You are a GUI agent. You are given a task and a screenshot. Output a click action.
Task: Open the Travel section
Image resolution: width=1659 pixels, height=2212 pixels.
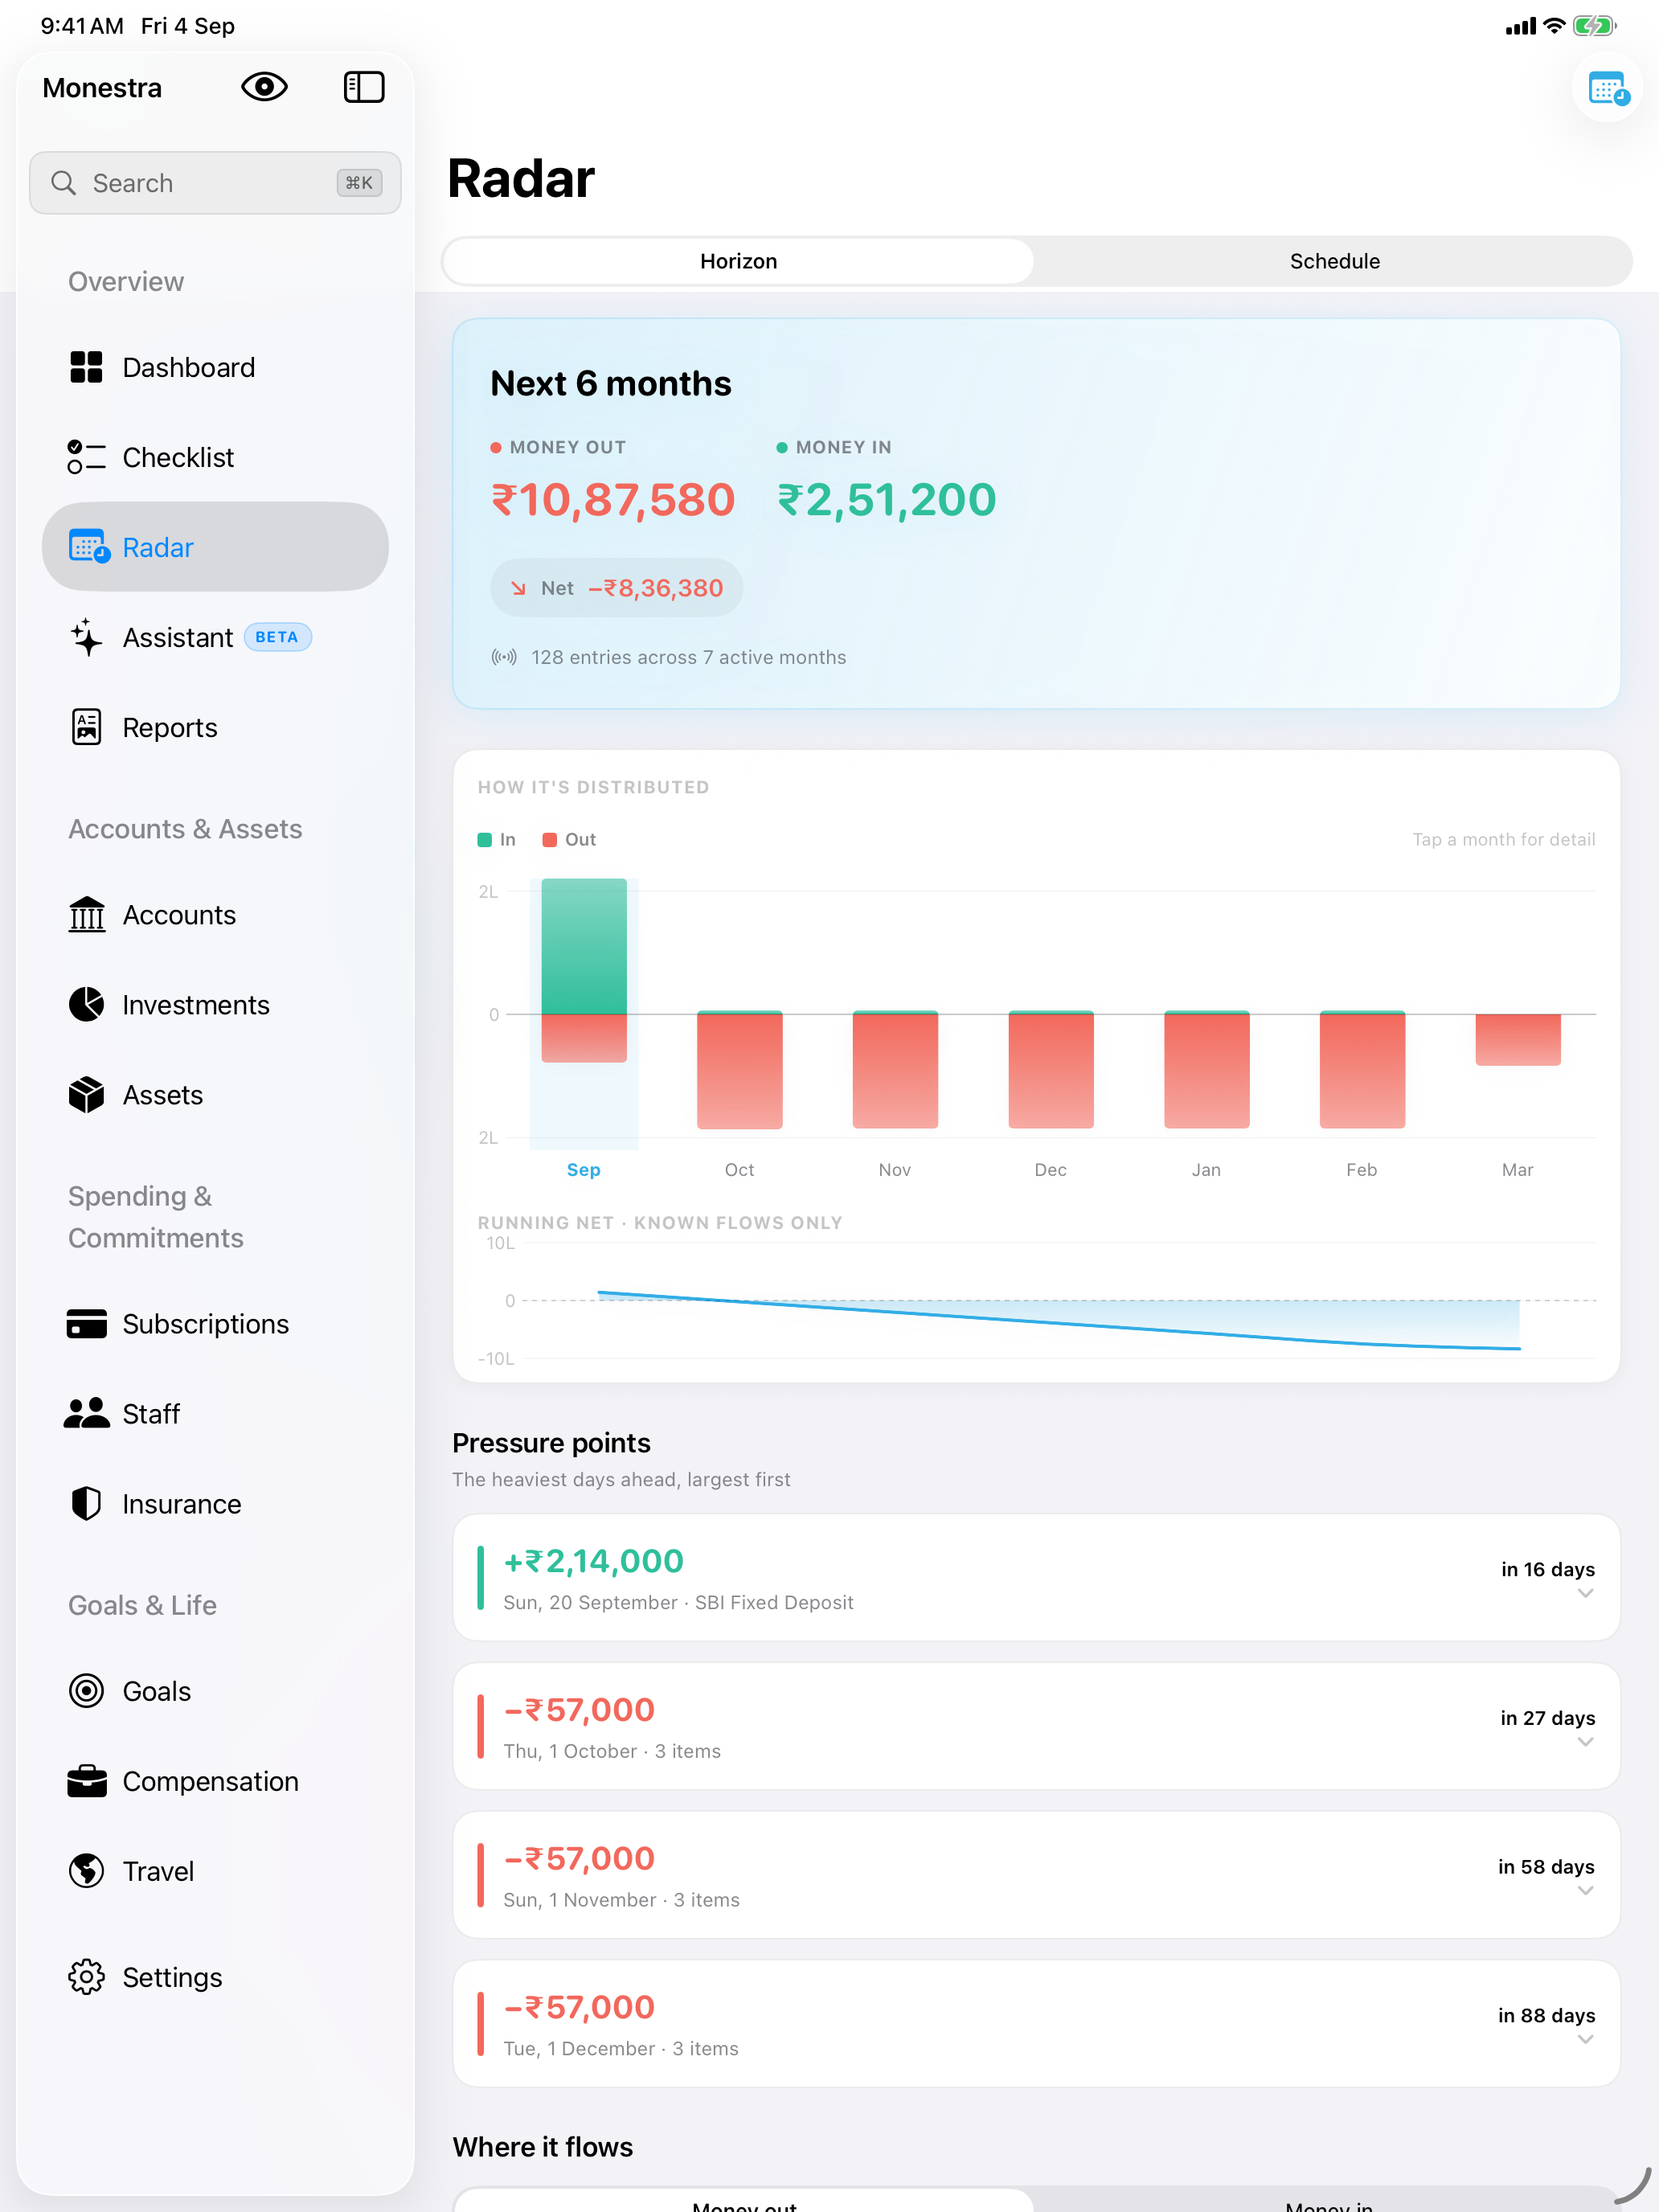(x=215, y=1871)
